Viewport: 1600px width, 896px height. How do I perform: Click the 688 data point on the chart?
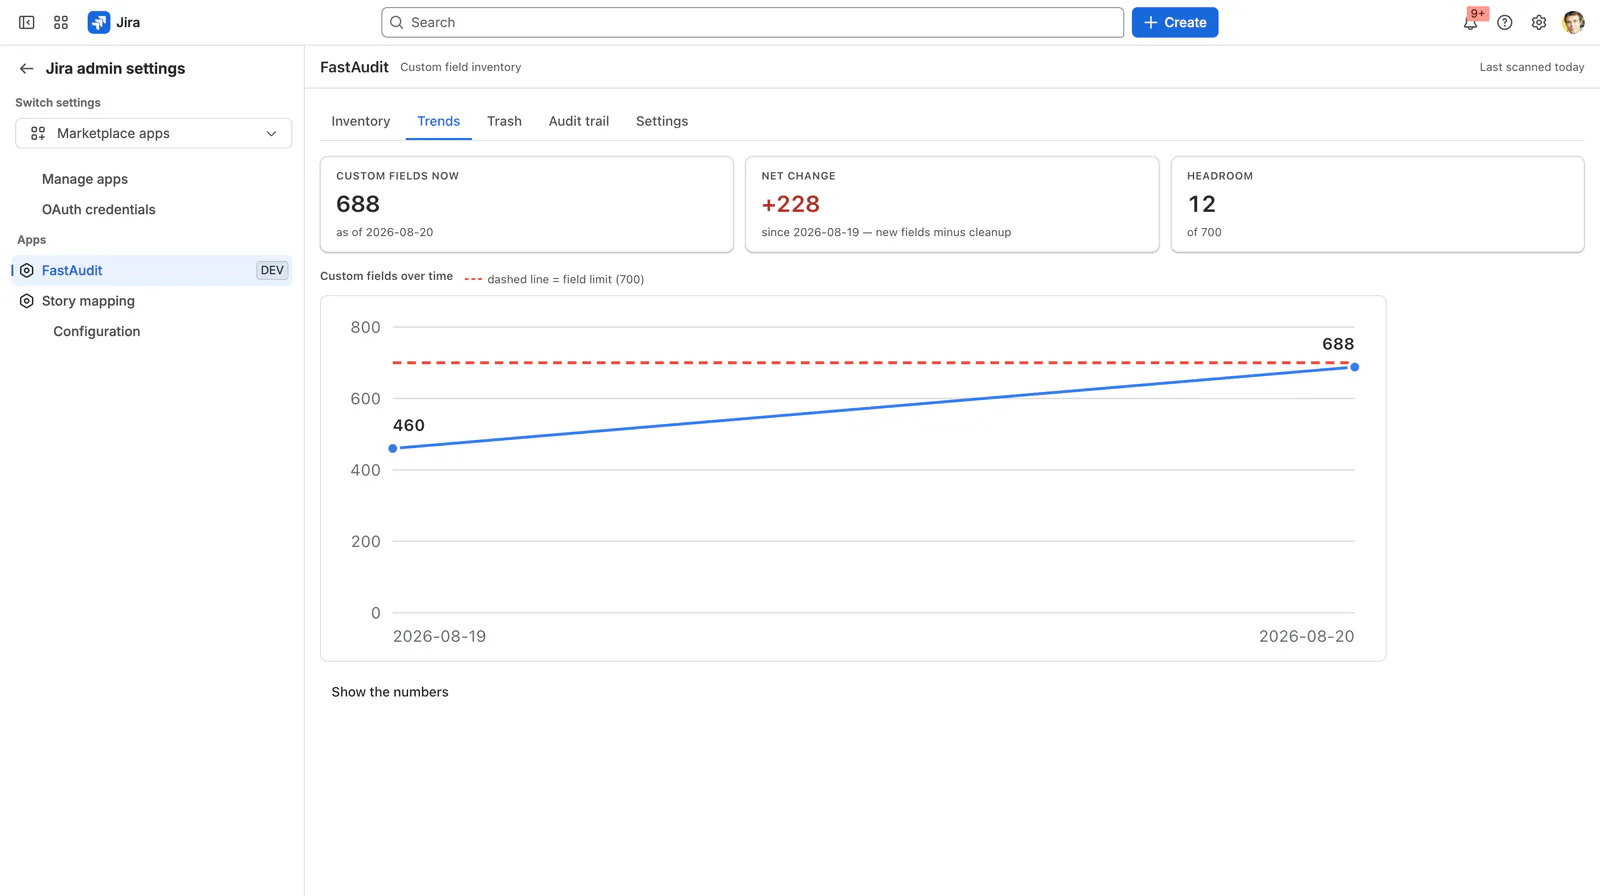click(1354, 367)
